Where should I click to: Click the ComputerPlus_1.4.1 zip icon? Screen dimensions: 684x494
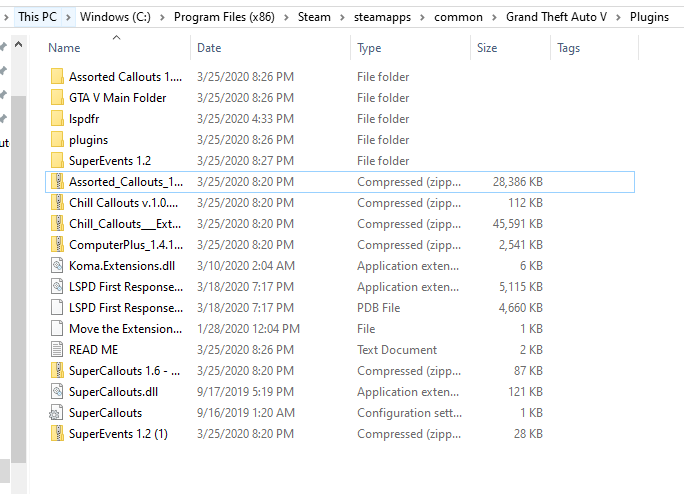click(x=57, y=244)
